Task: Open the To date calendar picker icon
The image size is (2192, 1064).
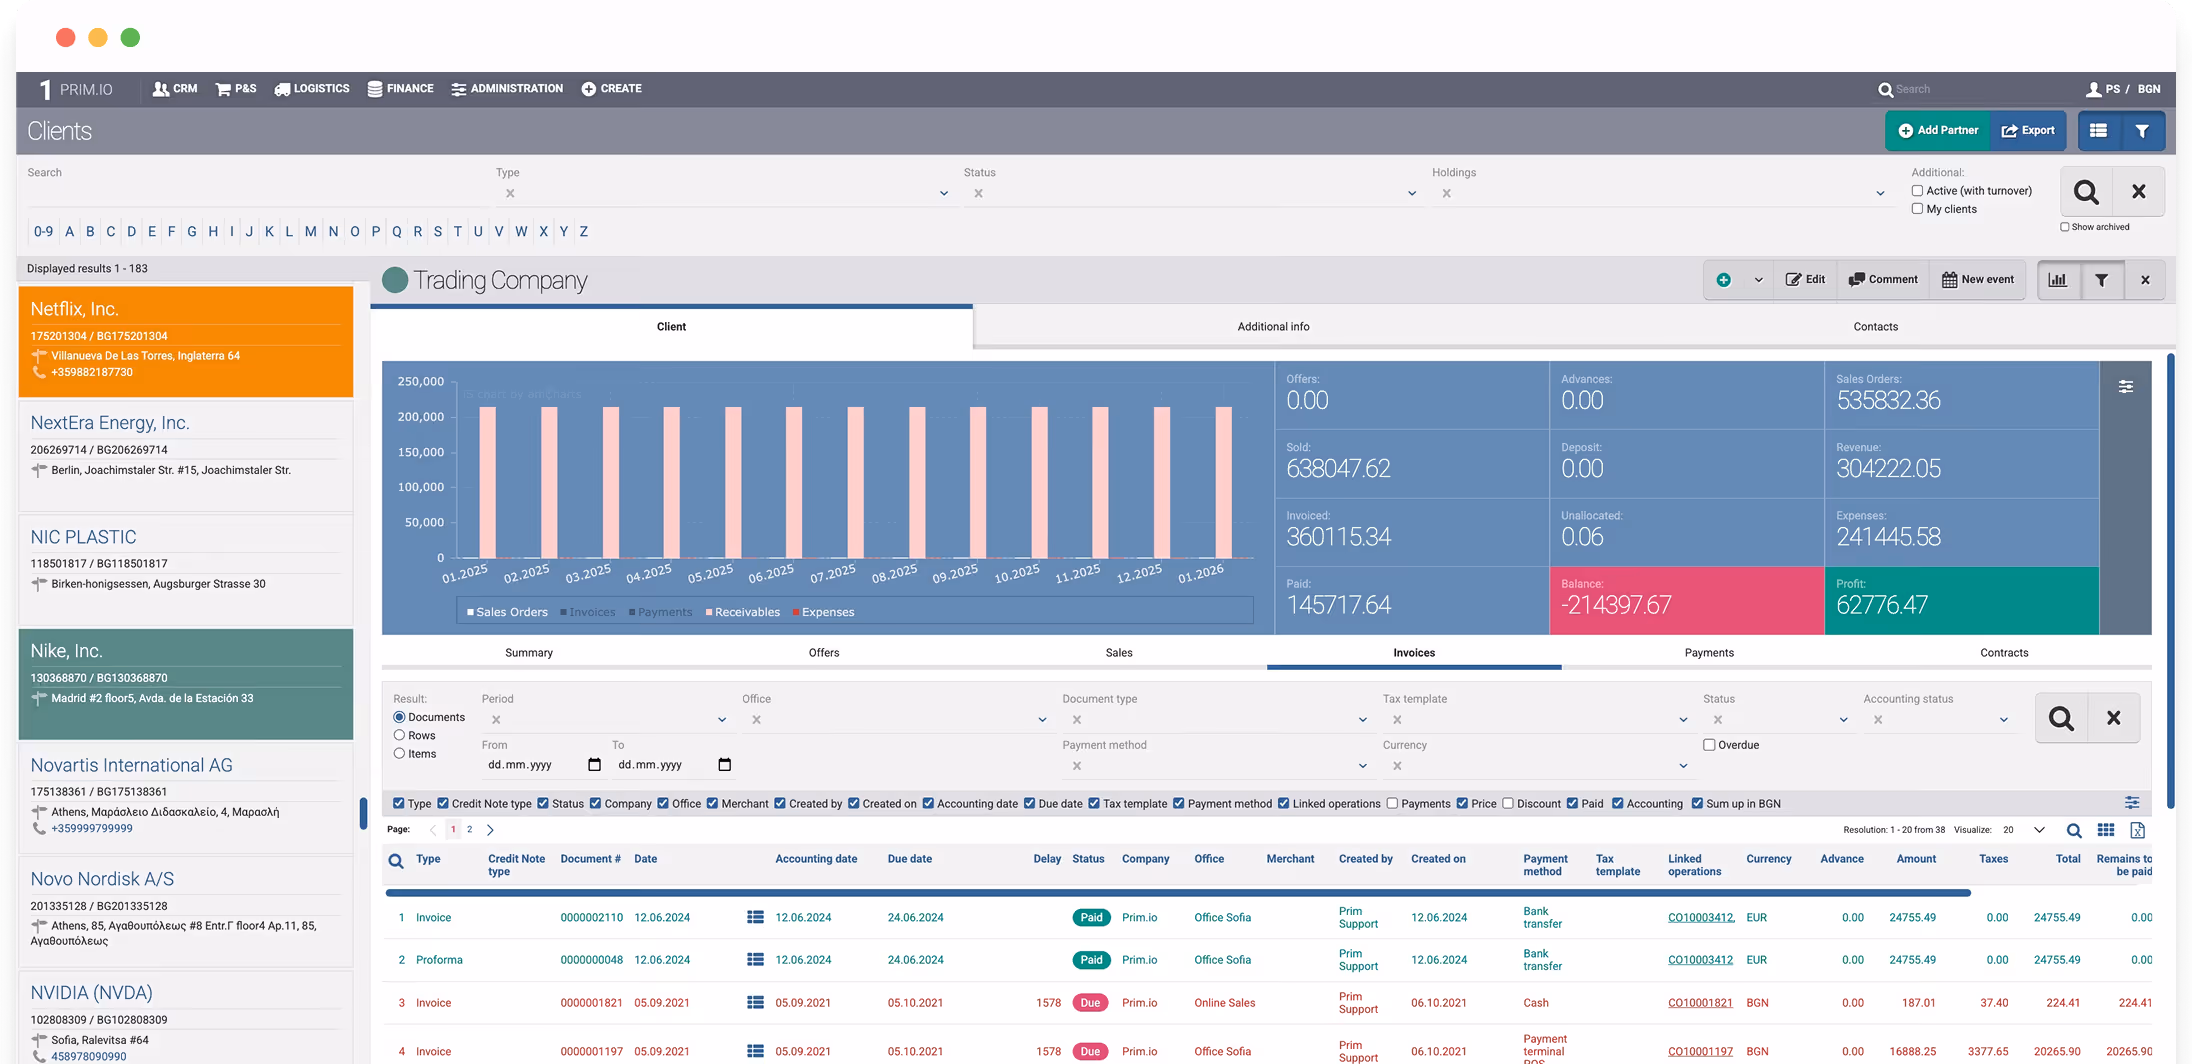Action: 725,765
